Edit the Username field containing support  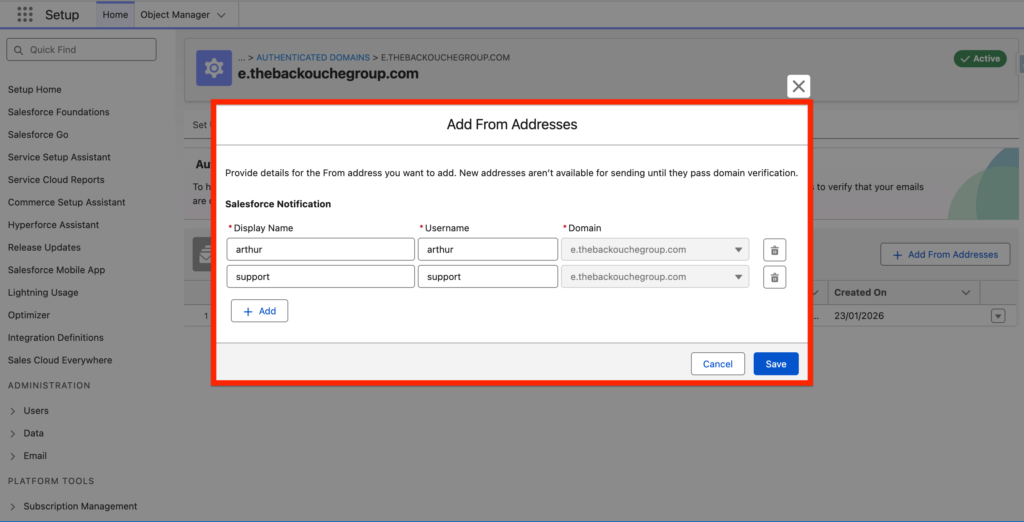click(x=487, y=277)
